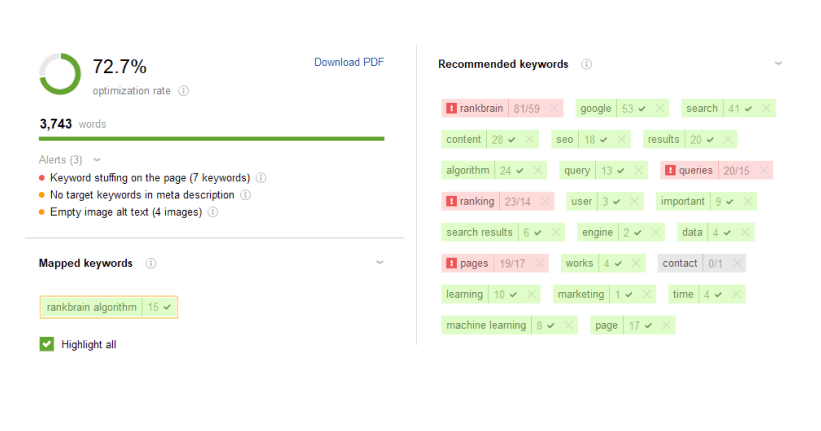
Task: Click the red warning icon on queries
Action: 670,170
